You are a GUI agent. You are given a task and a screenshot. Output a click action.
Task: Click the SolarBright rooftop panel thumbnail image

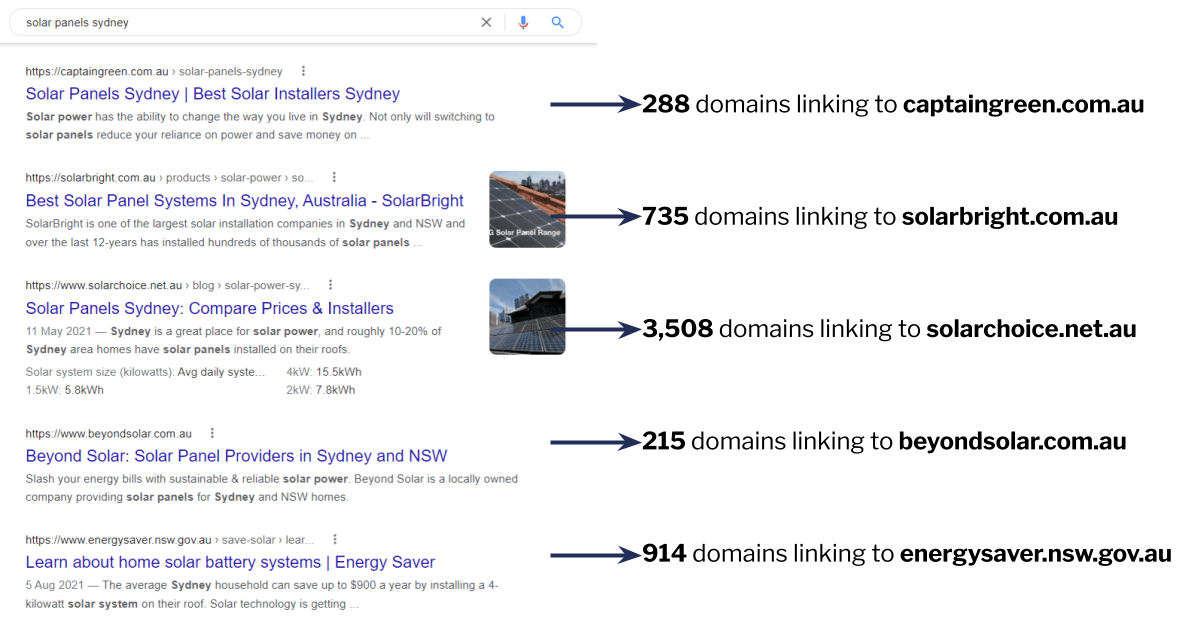click(527, 209)
